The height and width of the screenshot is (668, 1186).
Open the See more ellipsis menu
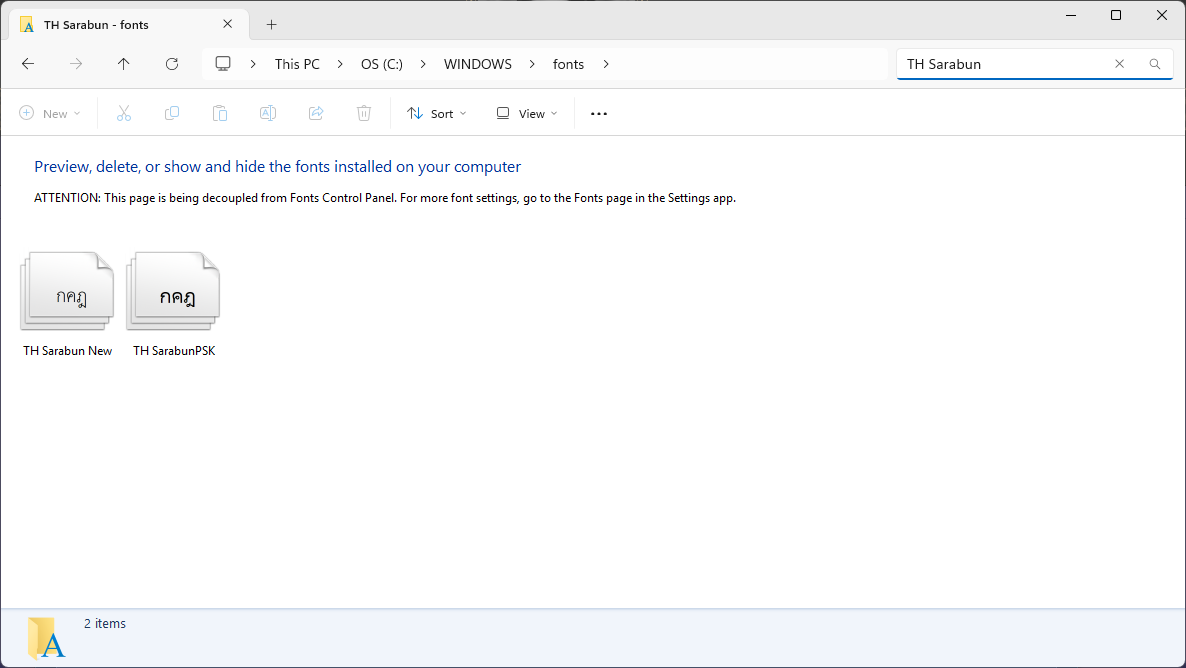pos(599,114)
